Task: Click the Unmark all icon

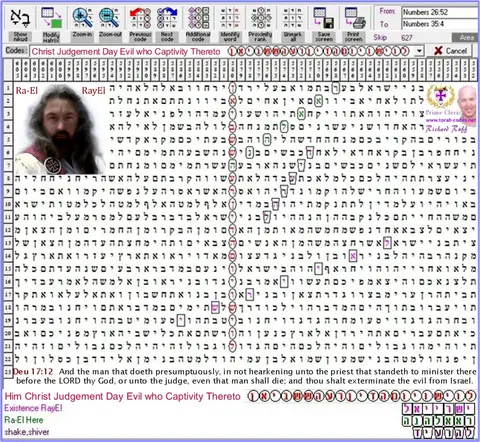Action: point(292,18)
